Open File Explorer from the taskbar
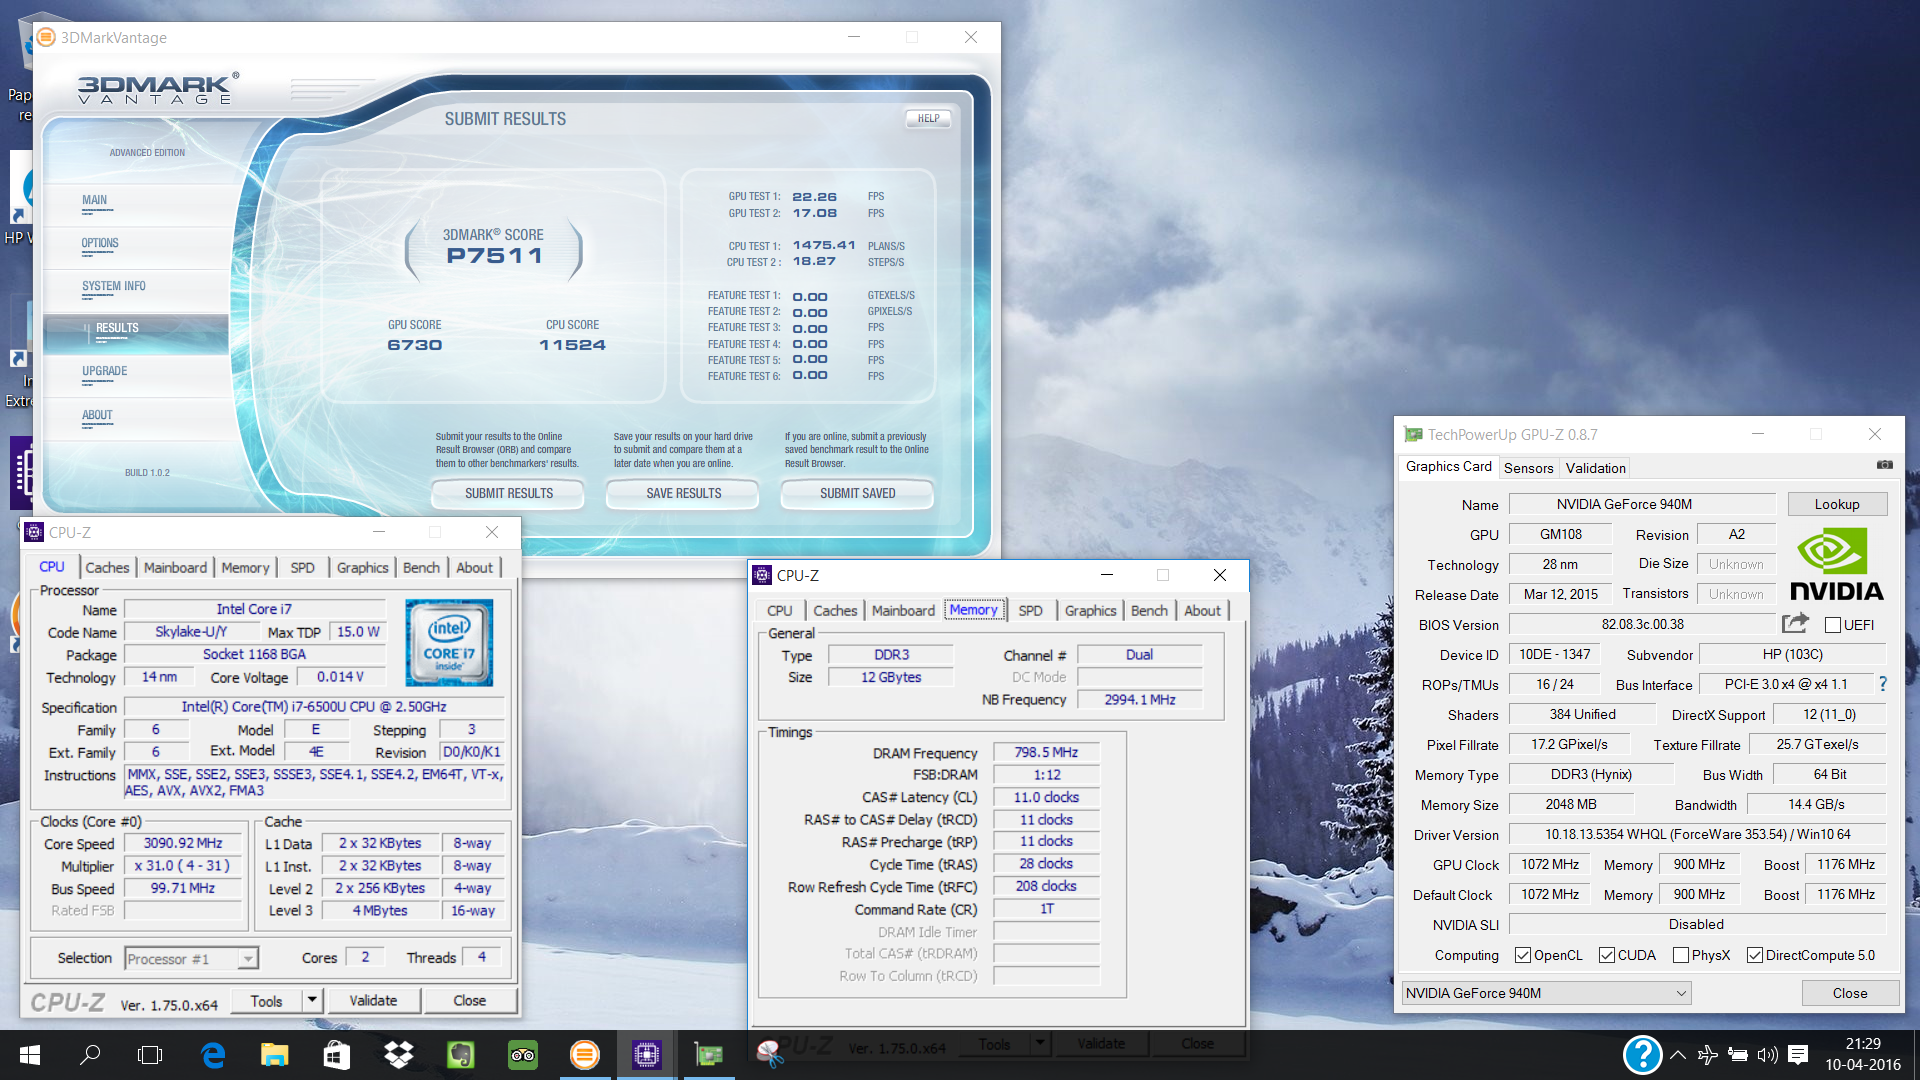Screen dimensions: 1920x1080 pos(274,1055)
